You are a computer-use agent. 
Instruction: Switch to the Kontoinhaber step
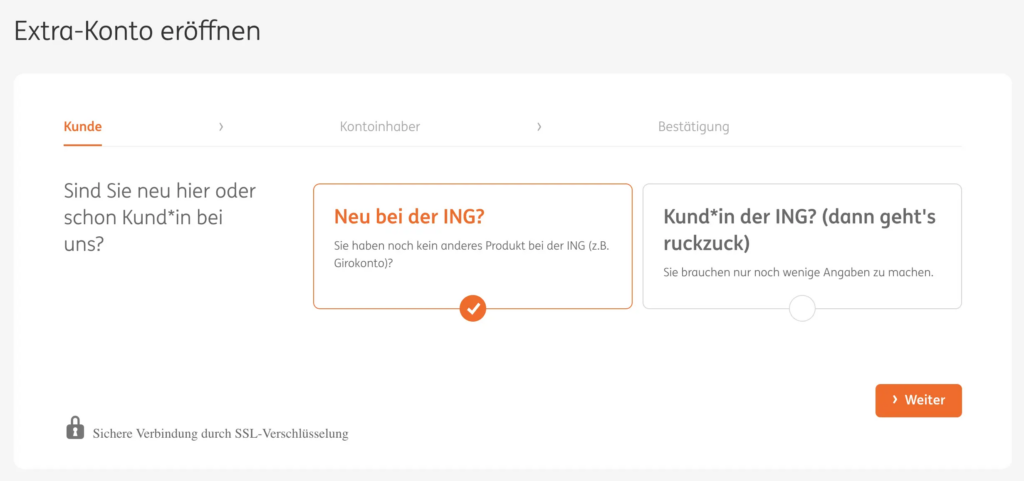pos(380,127)
